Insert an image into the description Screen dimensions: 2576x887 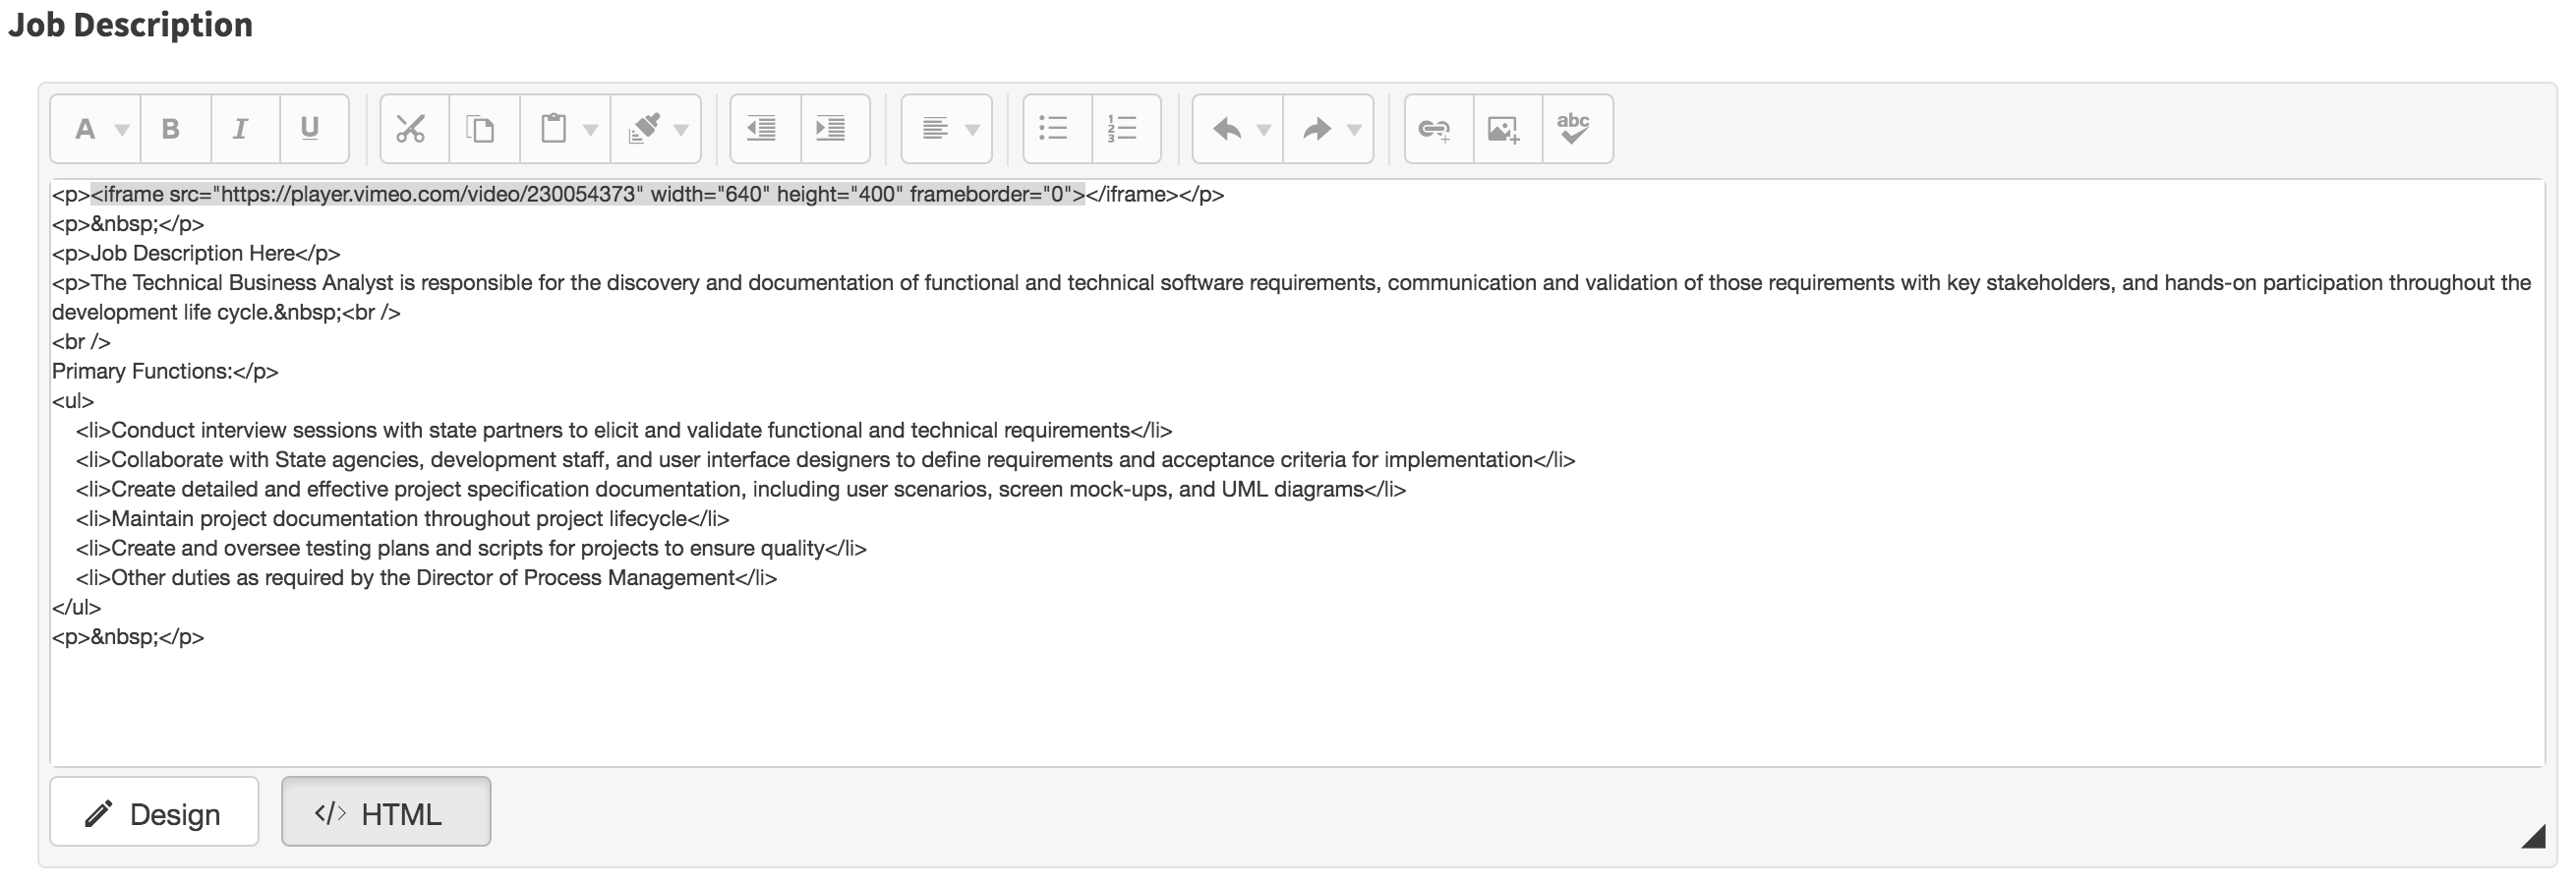[1505, 128]
